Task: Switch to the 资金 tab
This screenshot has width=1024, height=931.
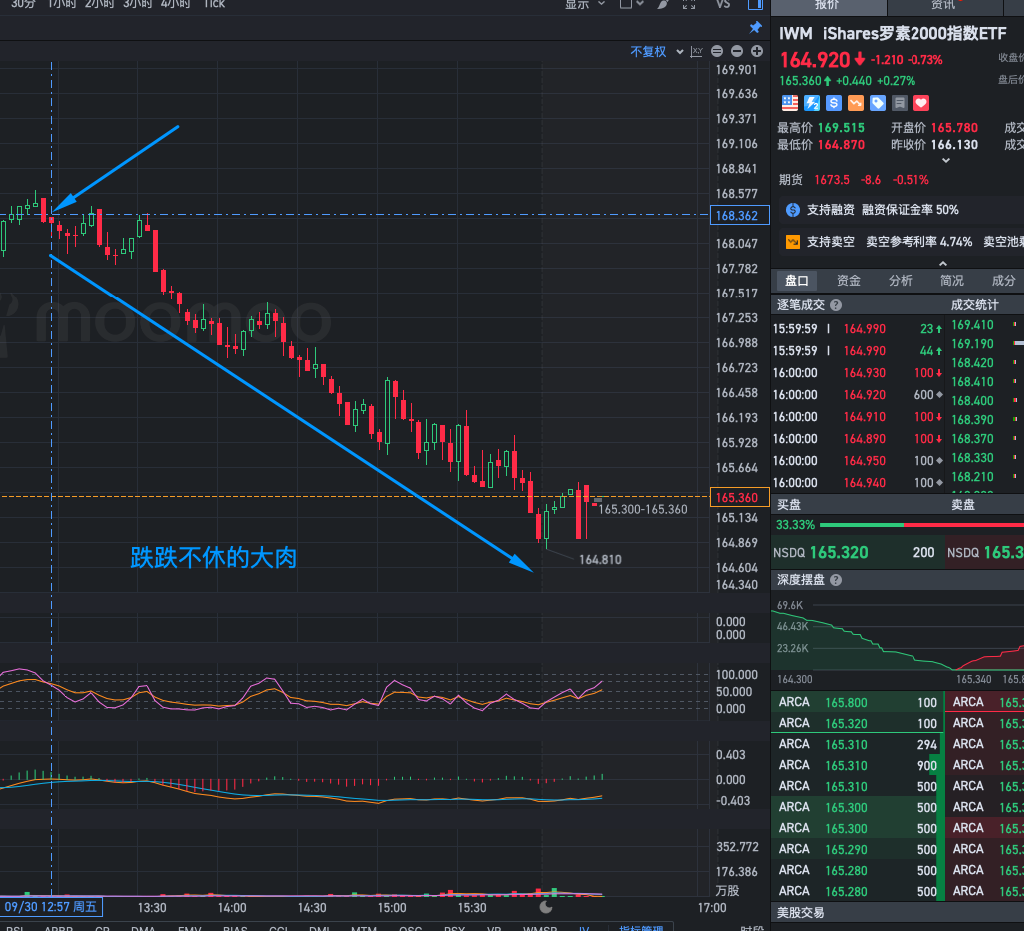Action: pyautogui.click(x=849, y=281)
